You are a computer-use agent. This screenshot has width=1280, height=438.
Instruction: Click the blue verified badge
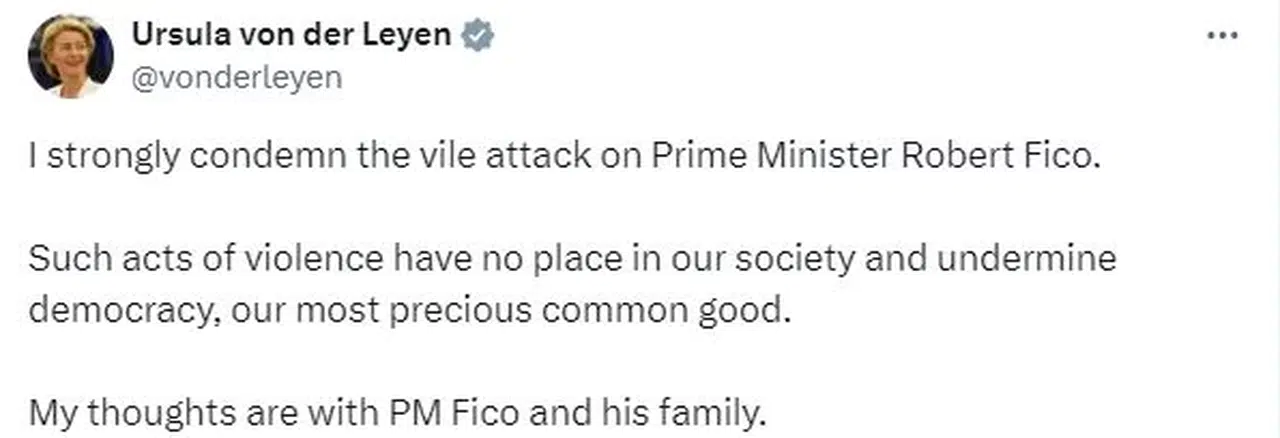coord(477,36)
